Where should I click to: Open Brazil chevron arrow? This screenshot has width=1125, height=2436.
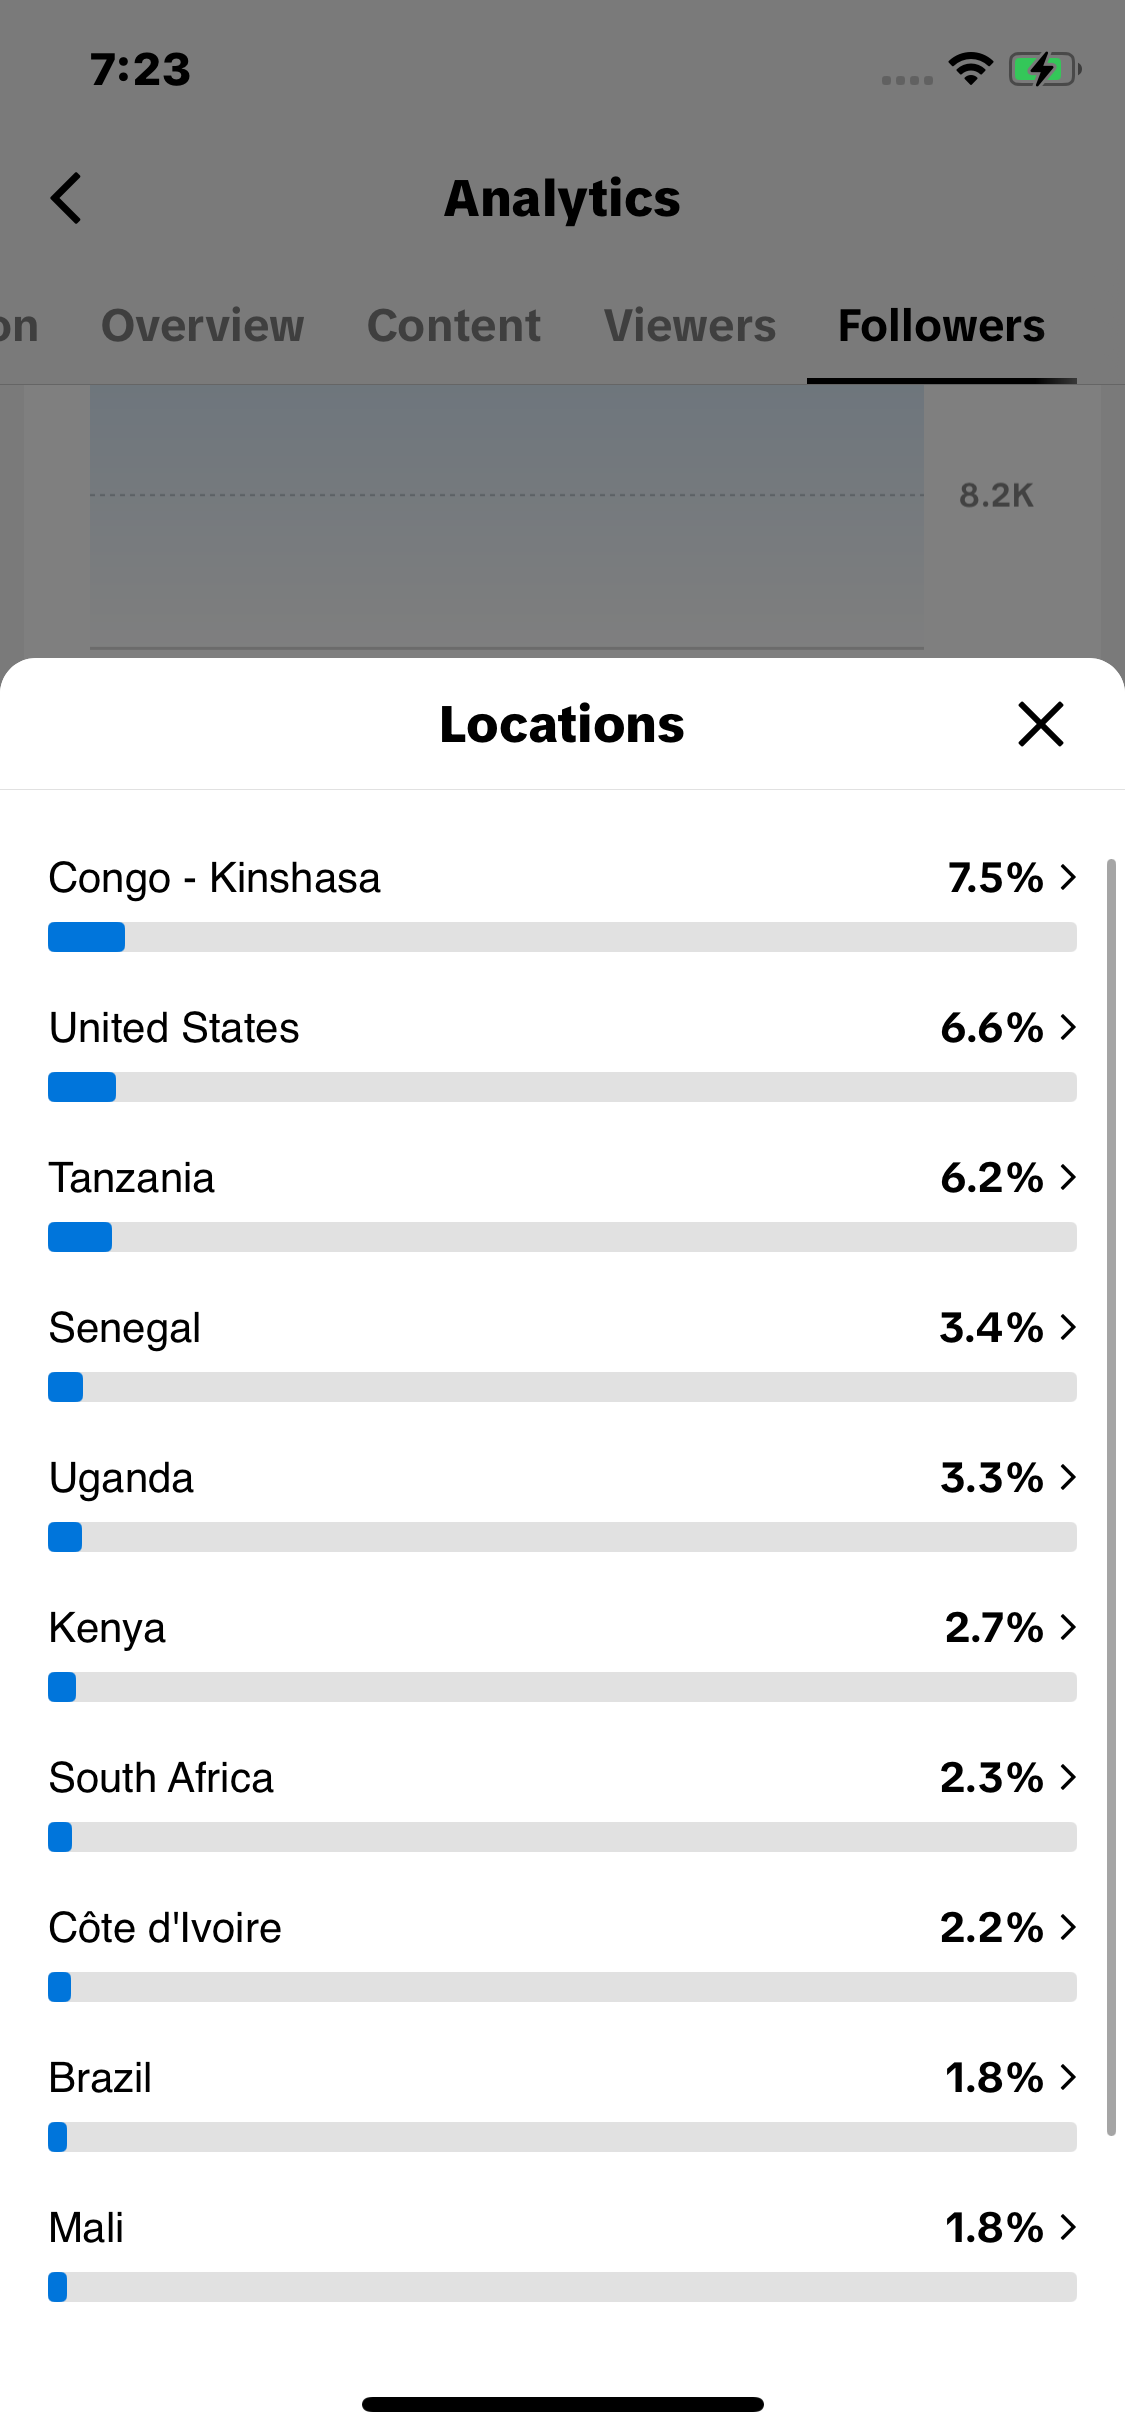click(1068, 2077)
